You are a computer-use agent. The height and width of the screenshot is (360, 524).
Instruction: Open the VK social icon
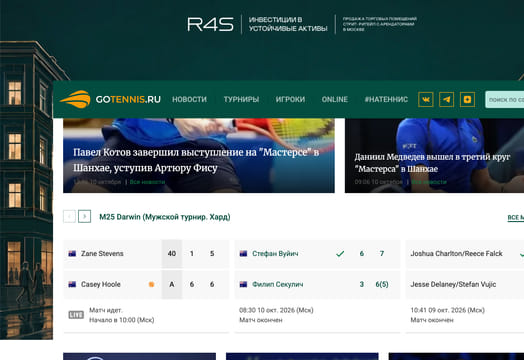click(425, 100)
